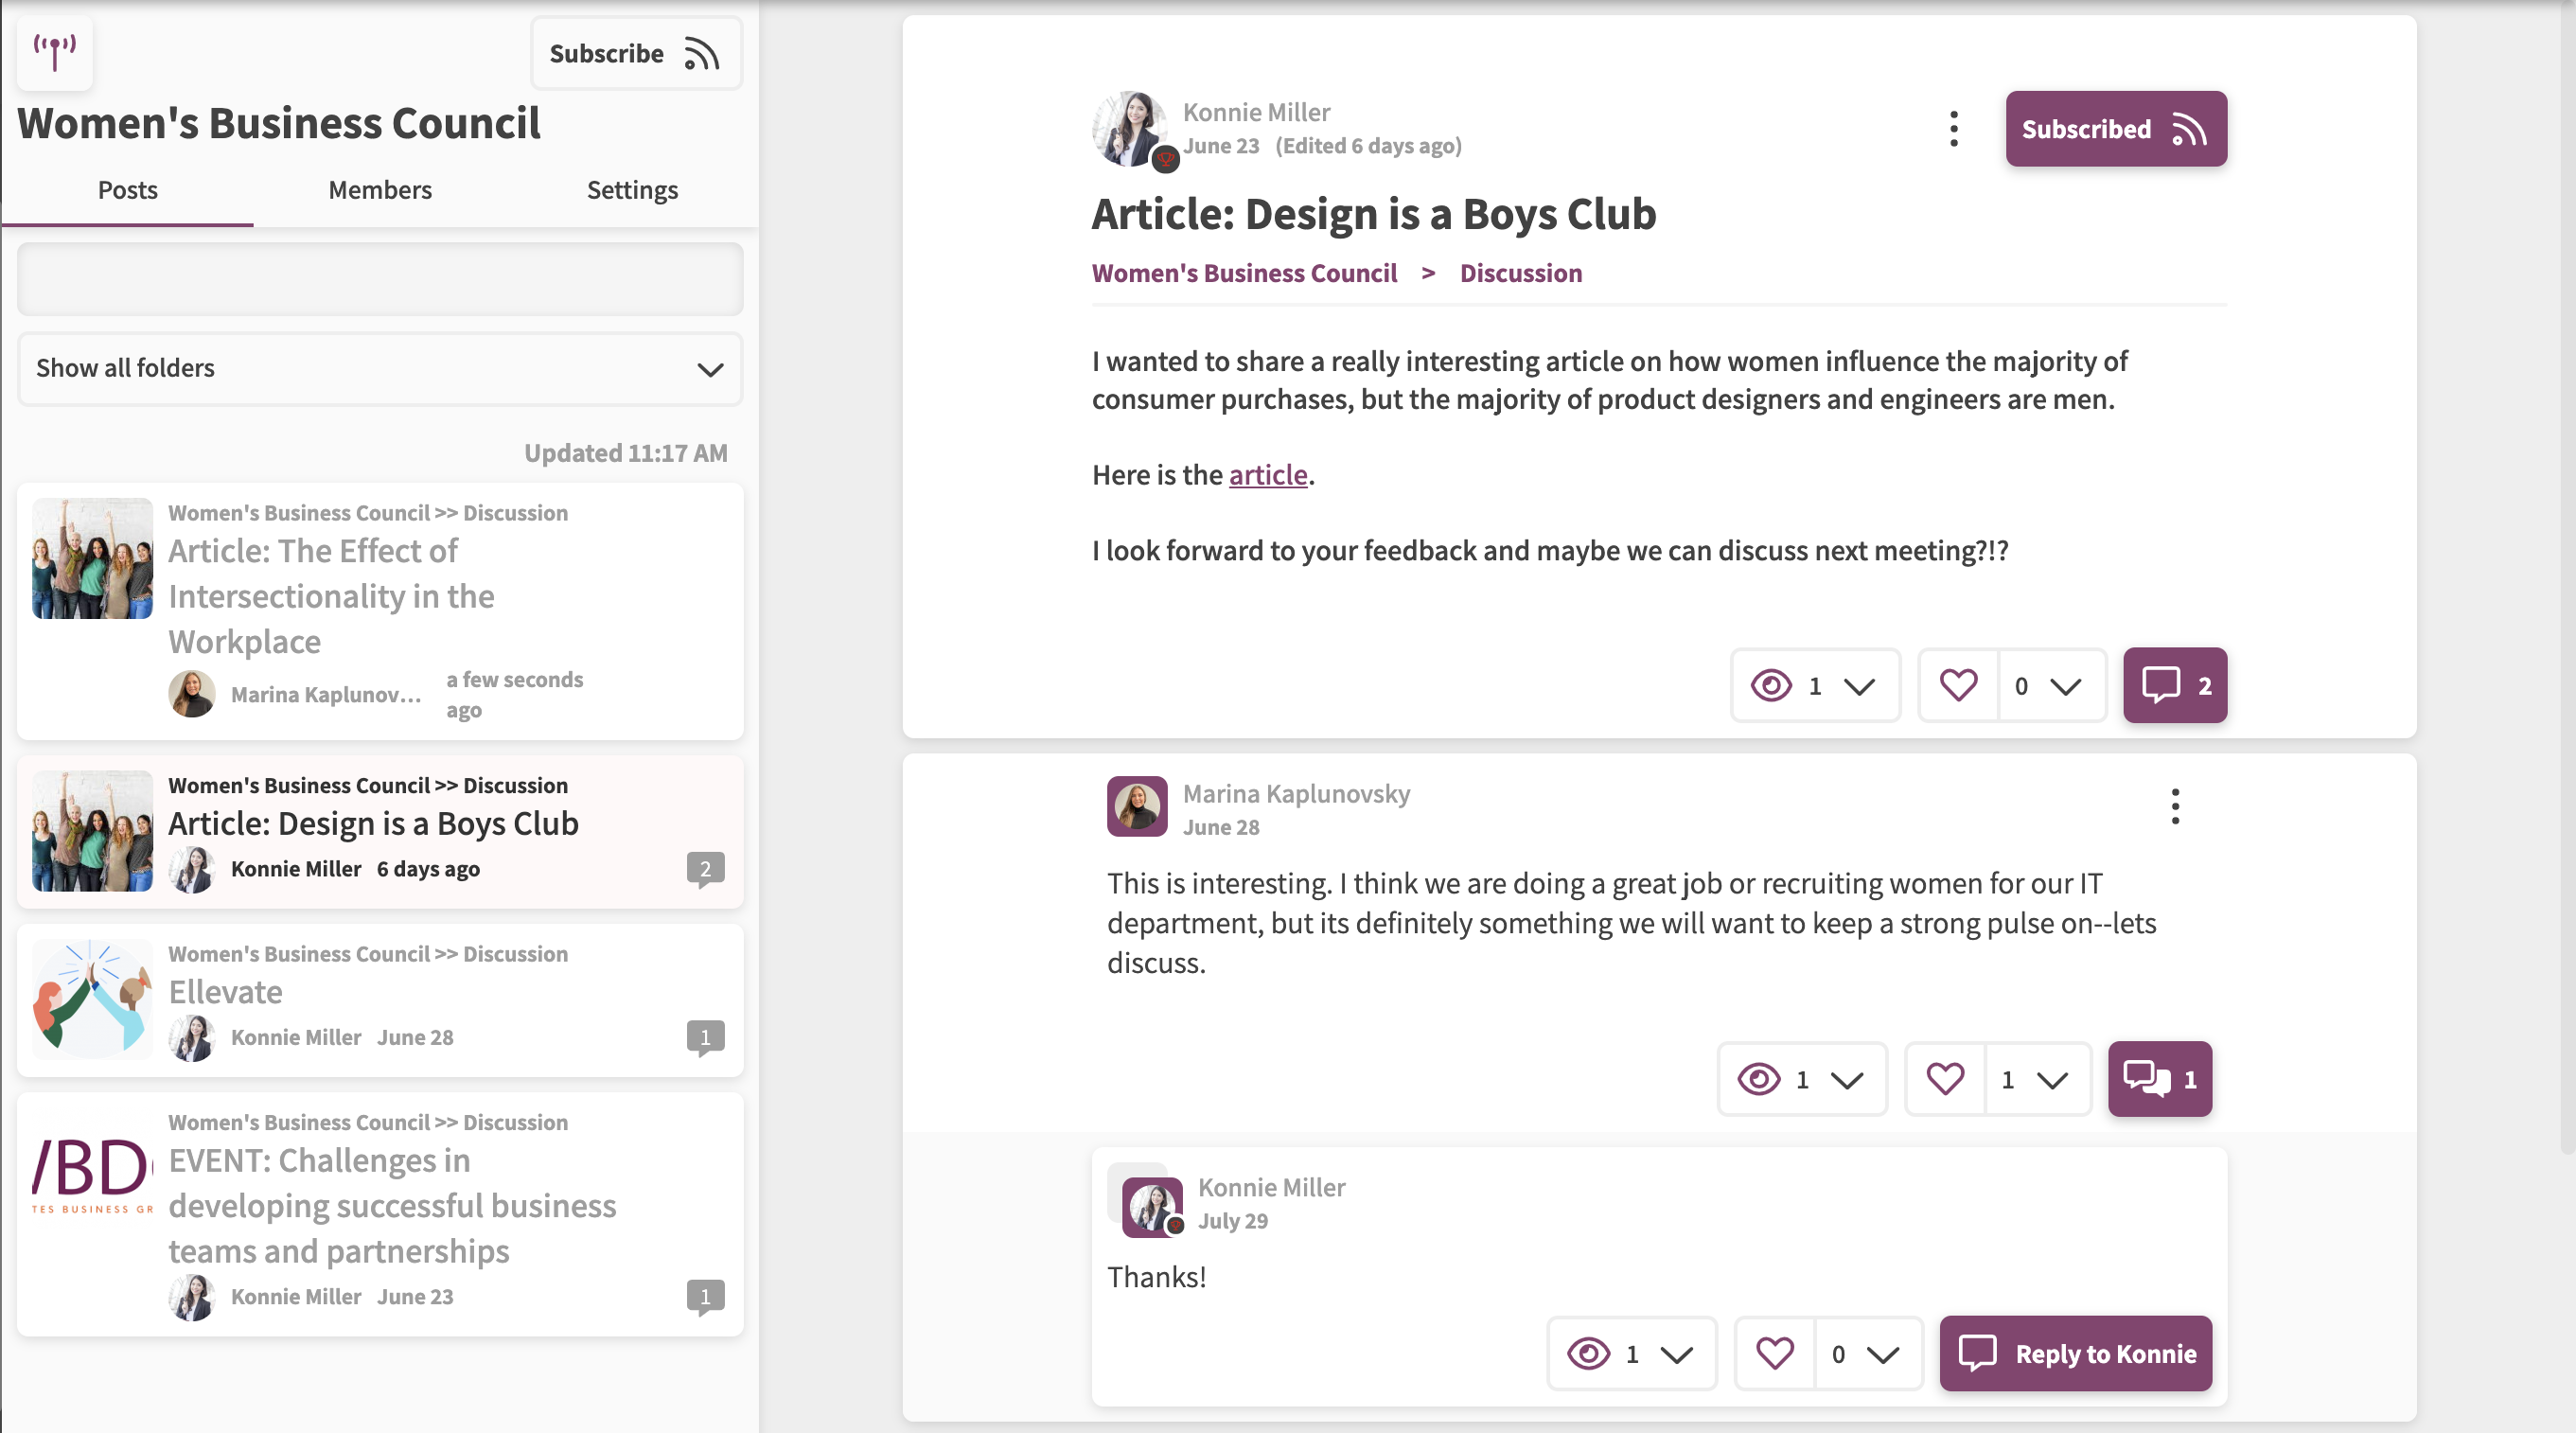
Task: Click the search field above folders dropdown
Action: click(x=380, y=279)
